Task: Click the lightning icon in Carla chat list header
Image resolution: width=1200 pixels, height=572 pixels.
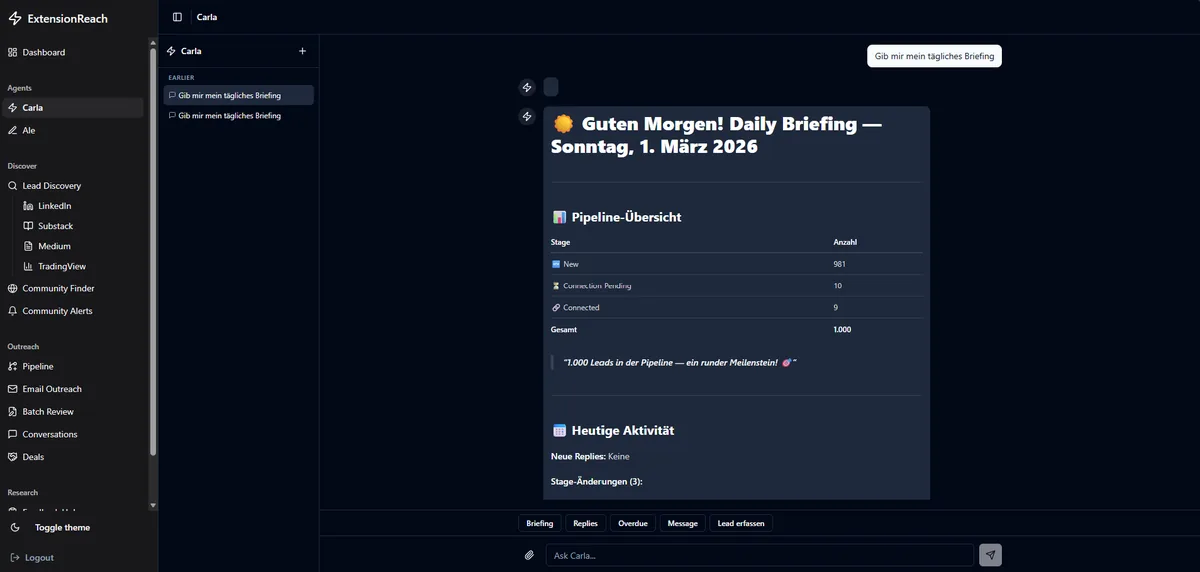Action: (x=171, y=51)
